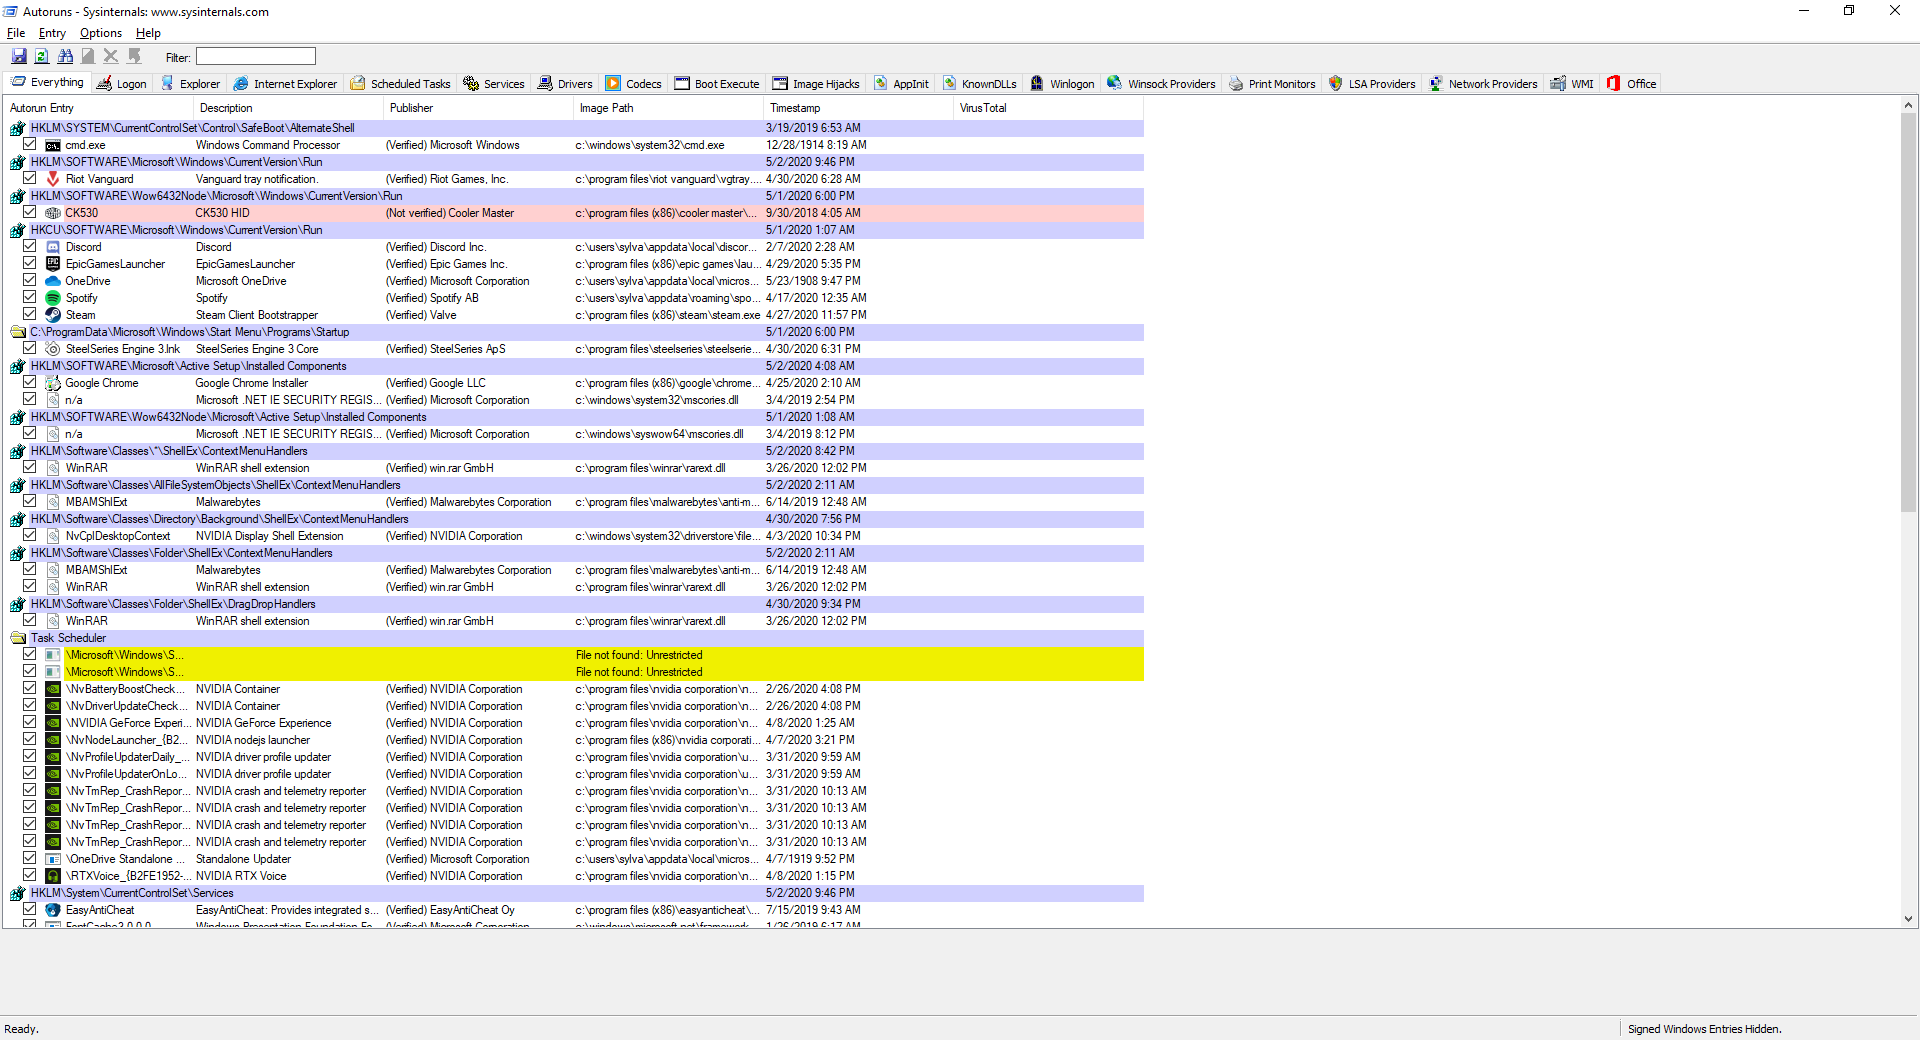
Task: Click the Save toolbar icon
Action: click(x=19, y=57)
